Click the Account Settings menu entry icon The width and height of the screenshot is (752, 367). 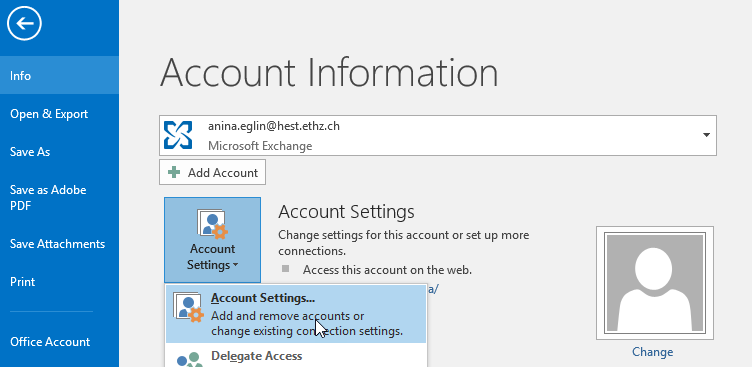pyautogui.click(x=188, y=307)
